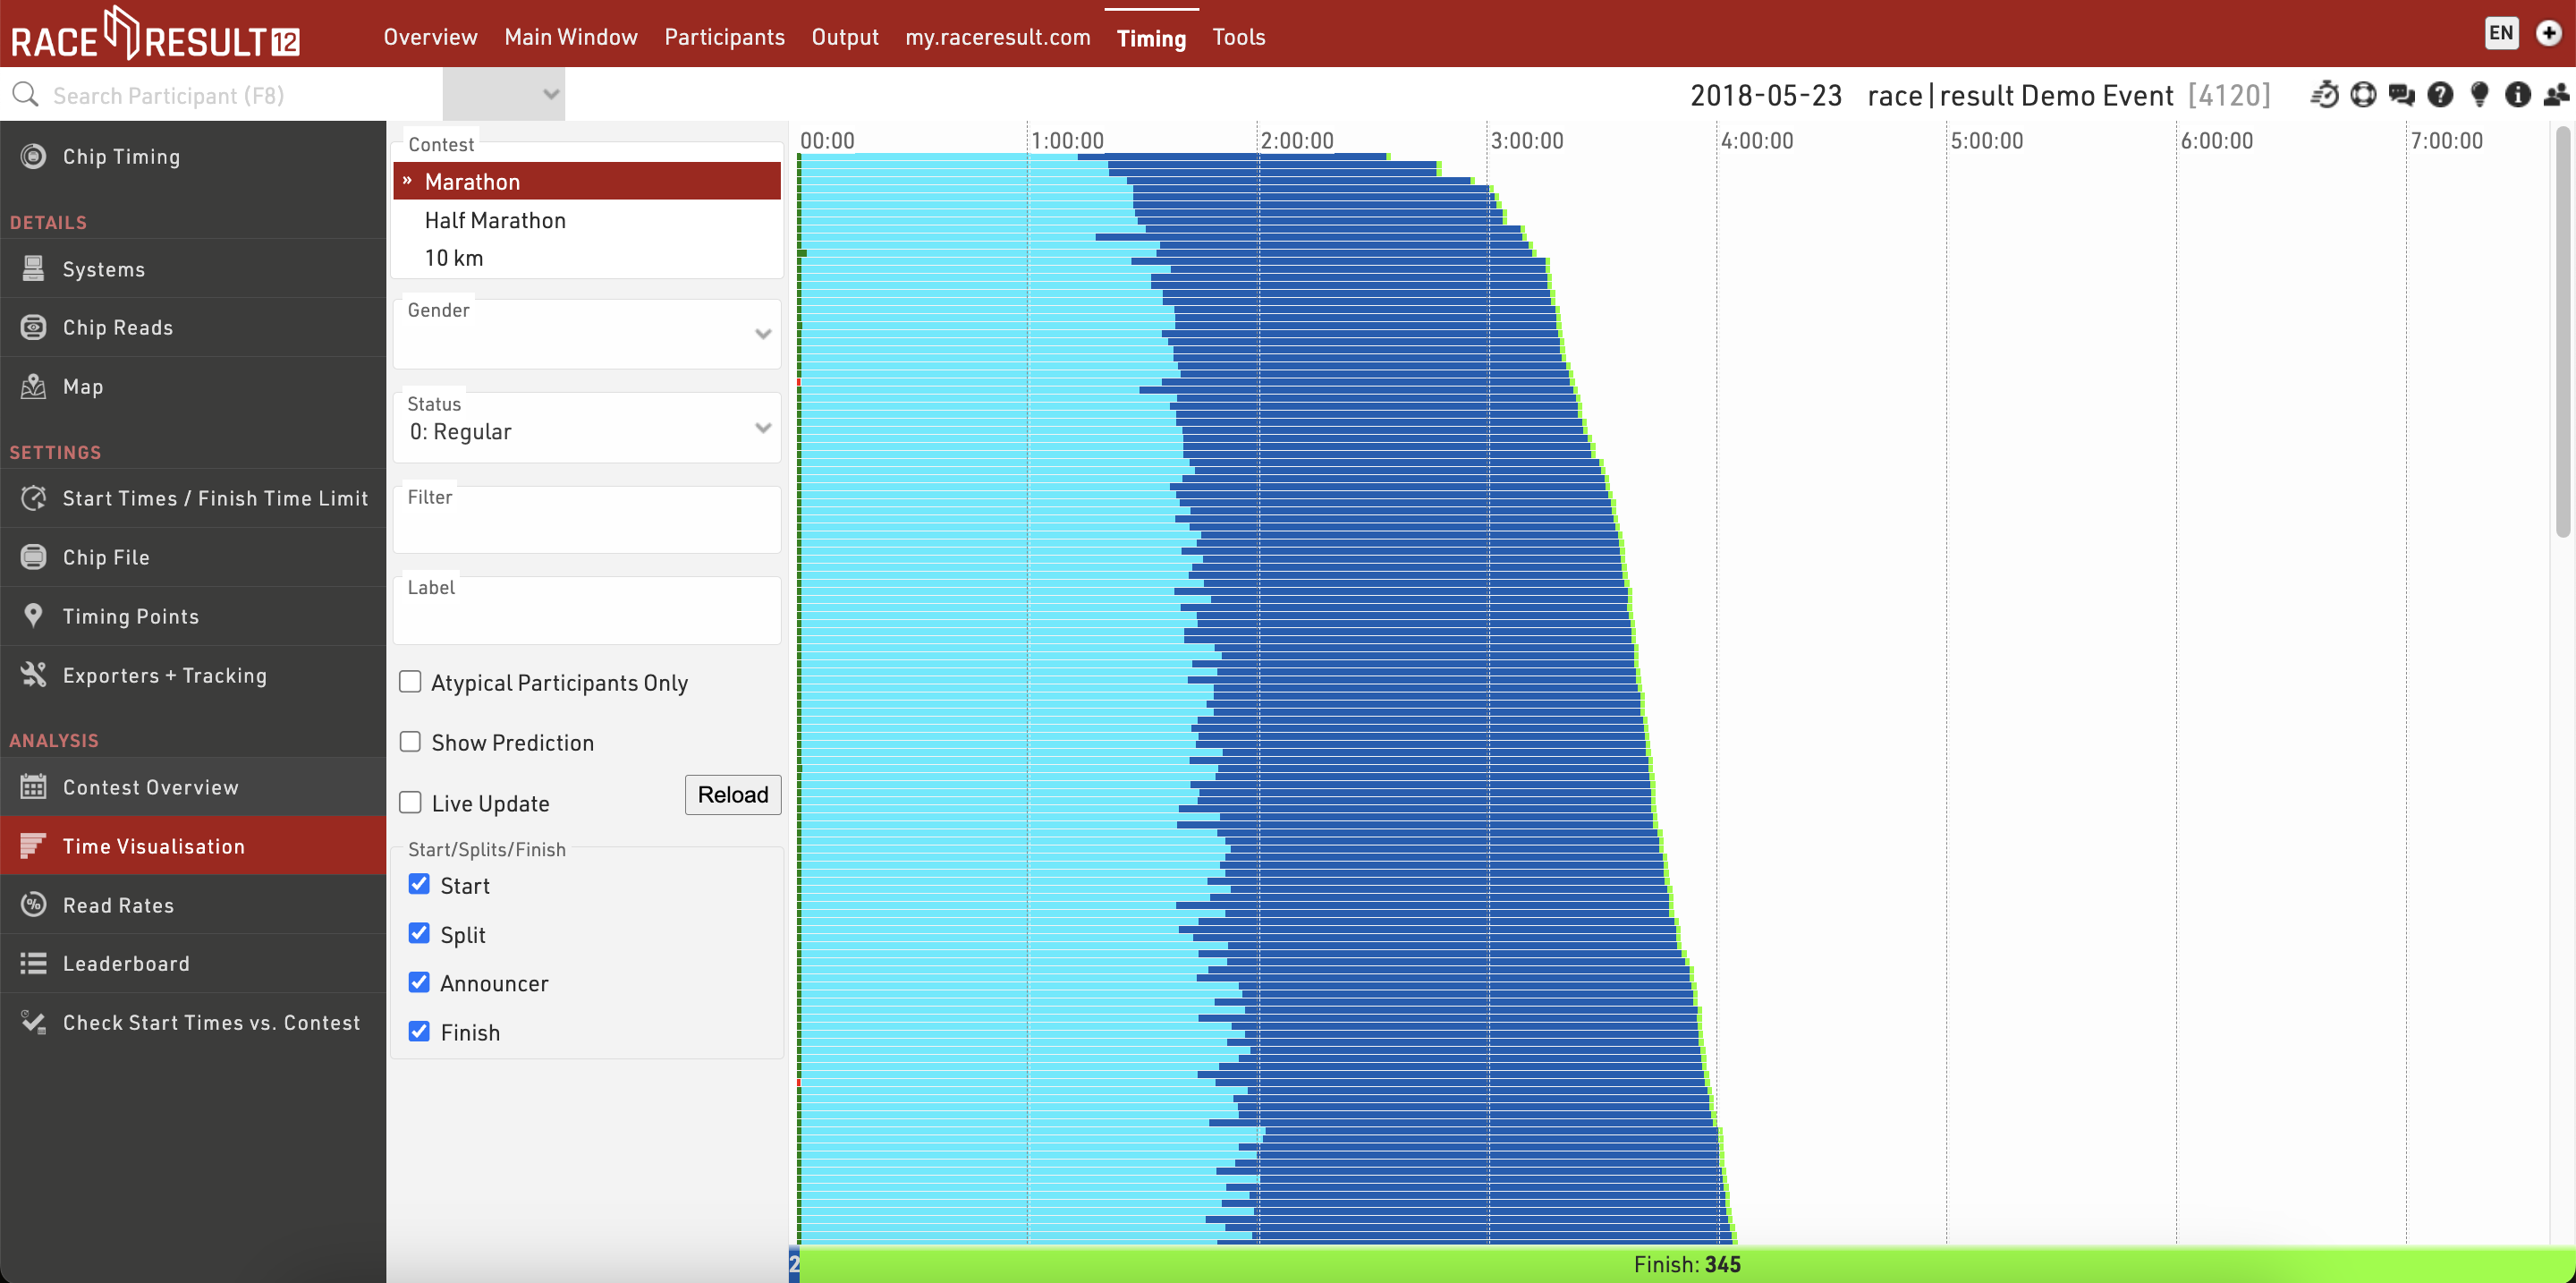Screen dimensions: 2576x1283
Task: Open the Status dropdown showing 0: Regular
Action: point(587,430)
